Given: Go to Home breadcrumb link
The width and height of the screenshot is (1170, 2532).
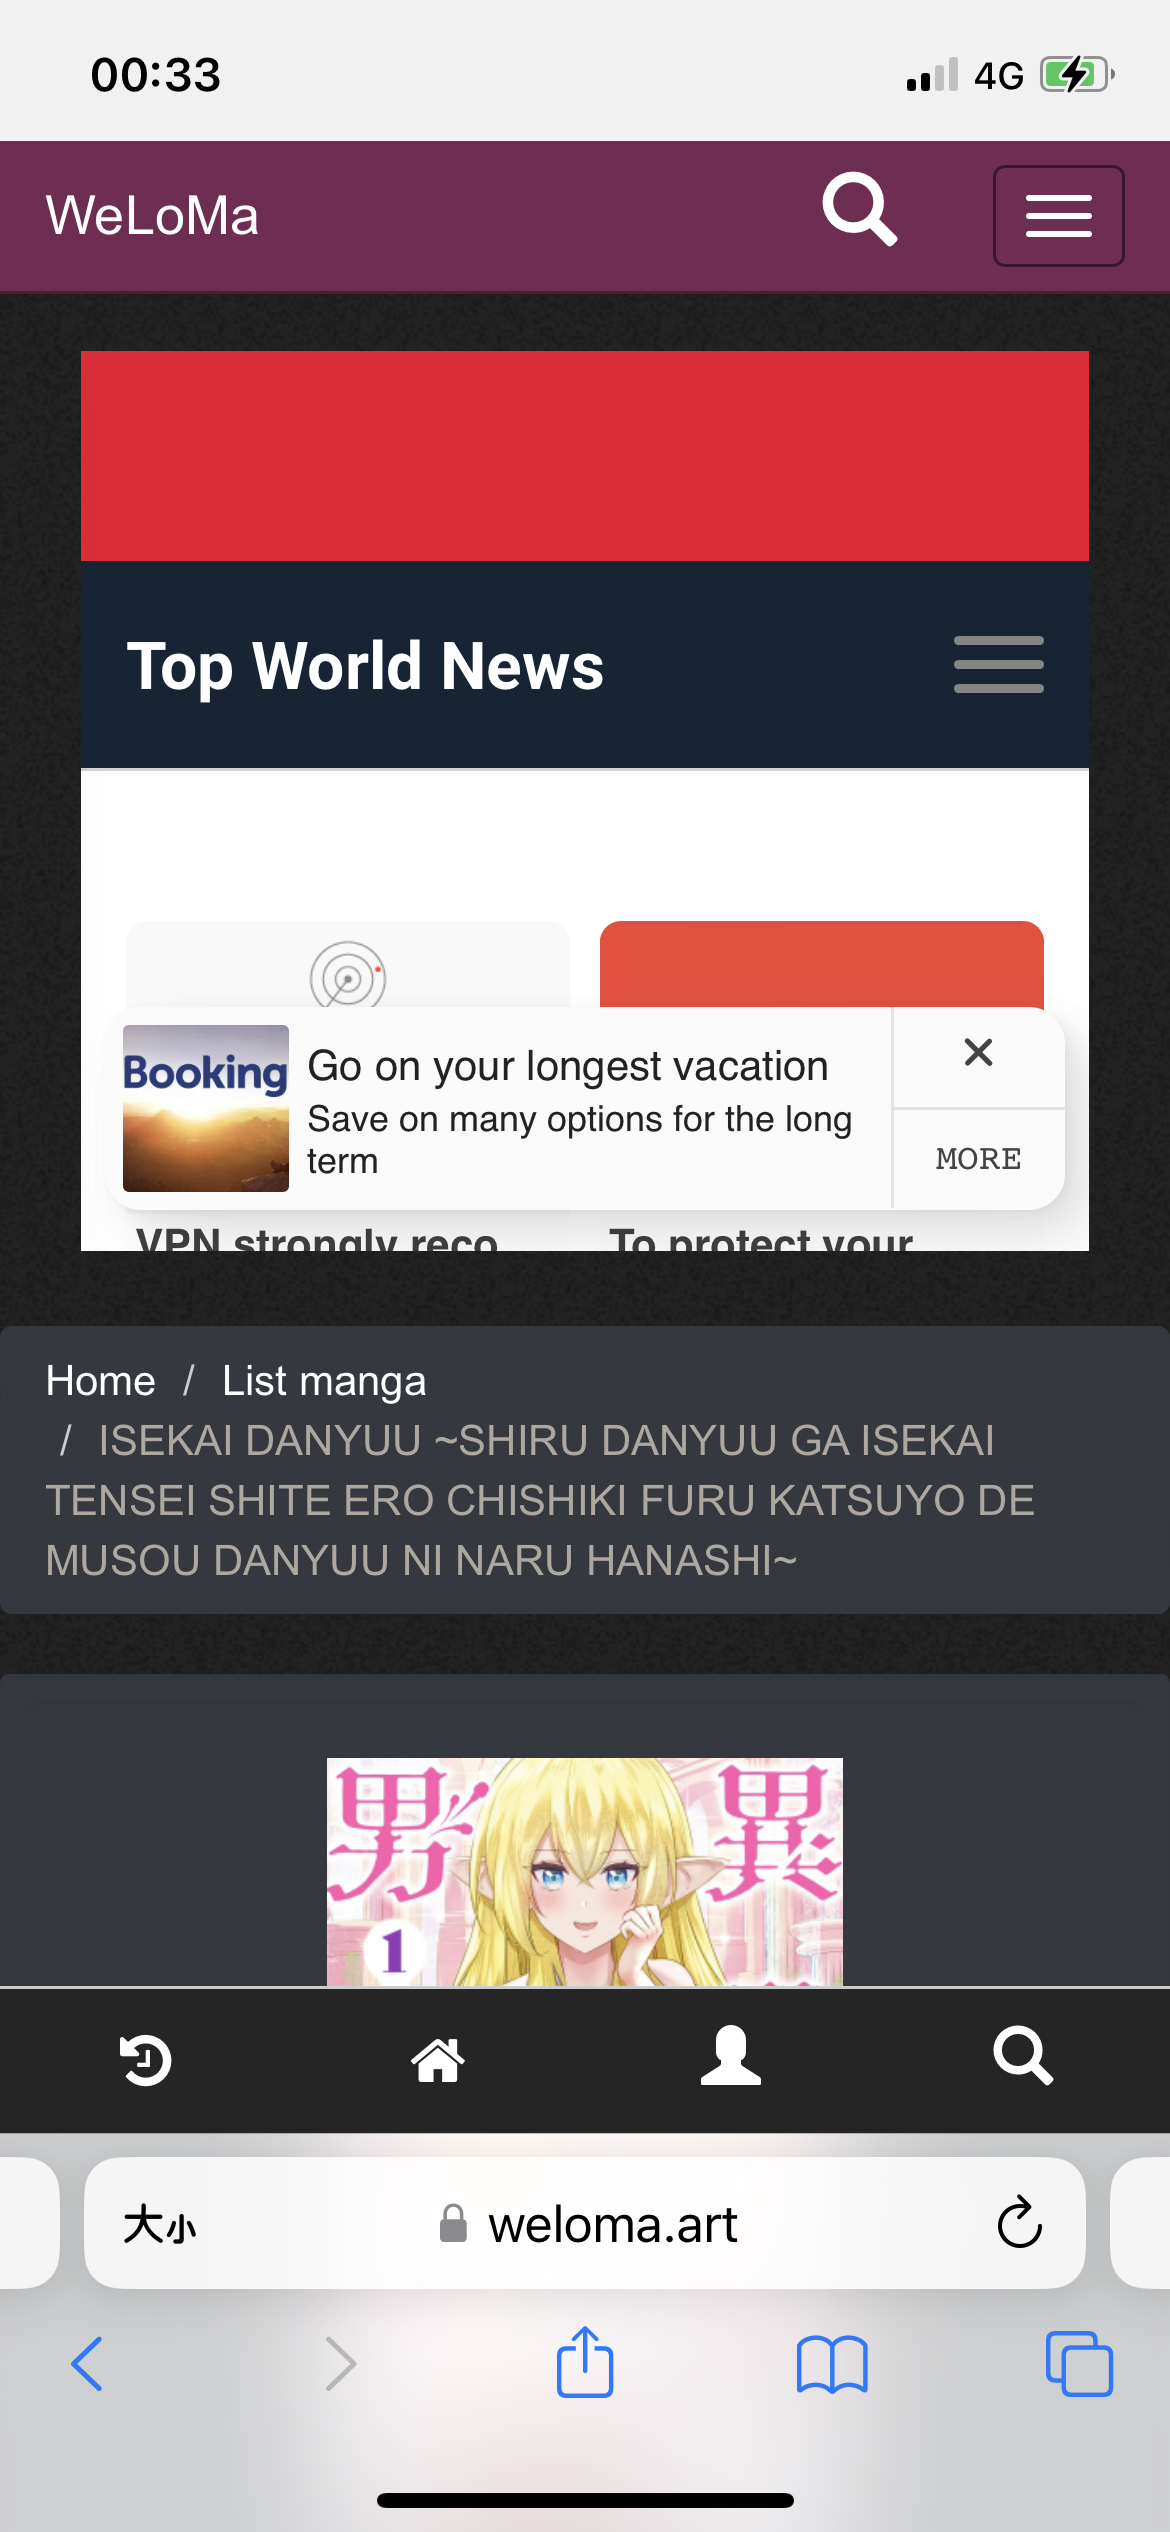Looking at the screenshot, I should (x=100, y=1381).
